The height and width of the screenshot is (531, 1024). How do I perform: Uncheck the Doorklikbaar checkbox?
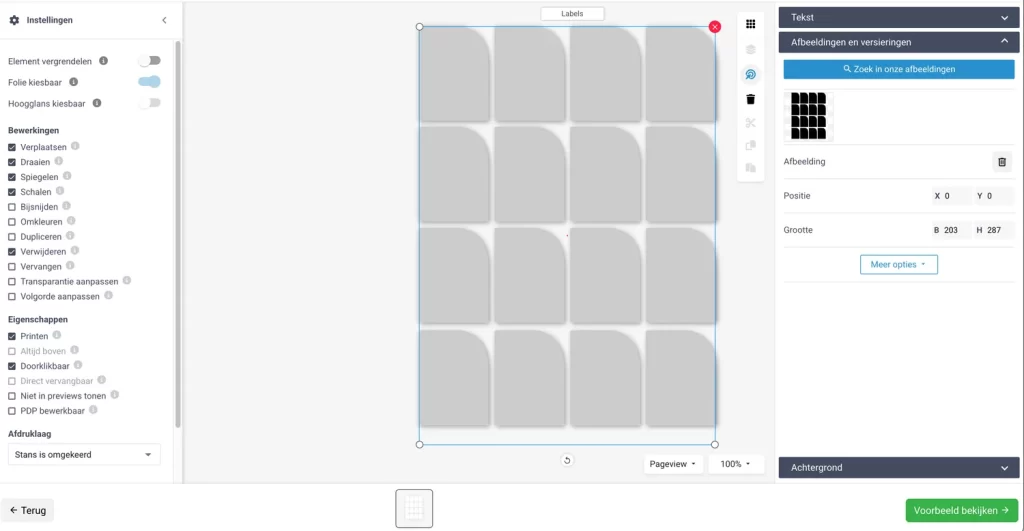pyautogui.click(x=12, y=366)
